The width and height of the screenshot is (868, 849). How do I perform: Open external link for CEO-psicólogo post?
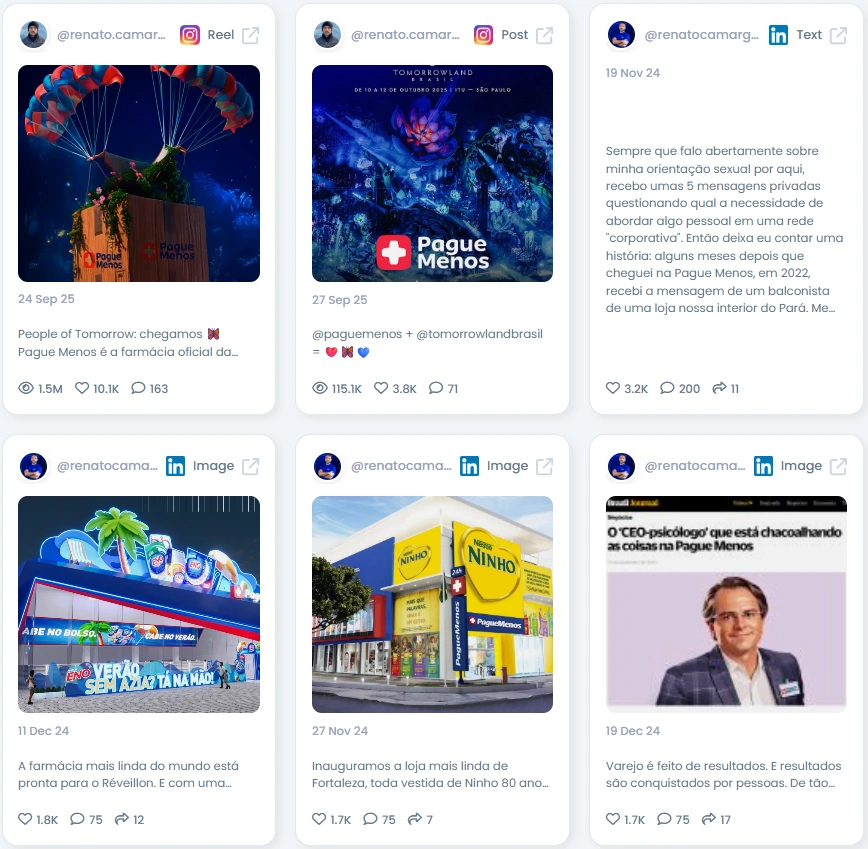tap(839, 467)
